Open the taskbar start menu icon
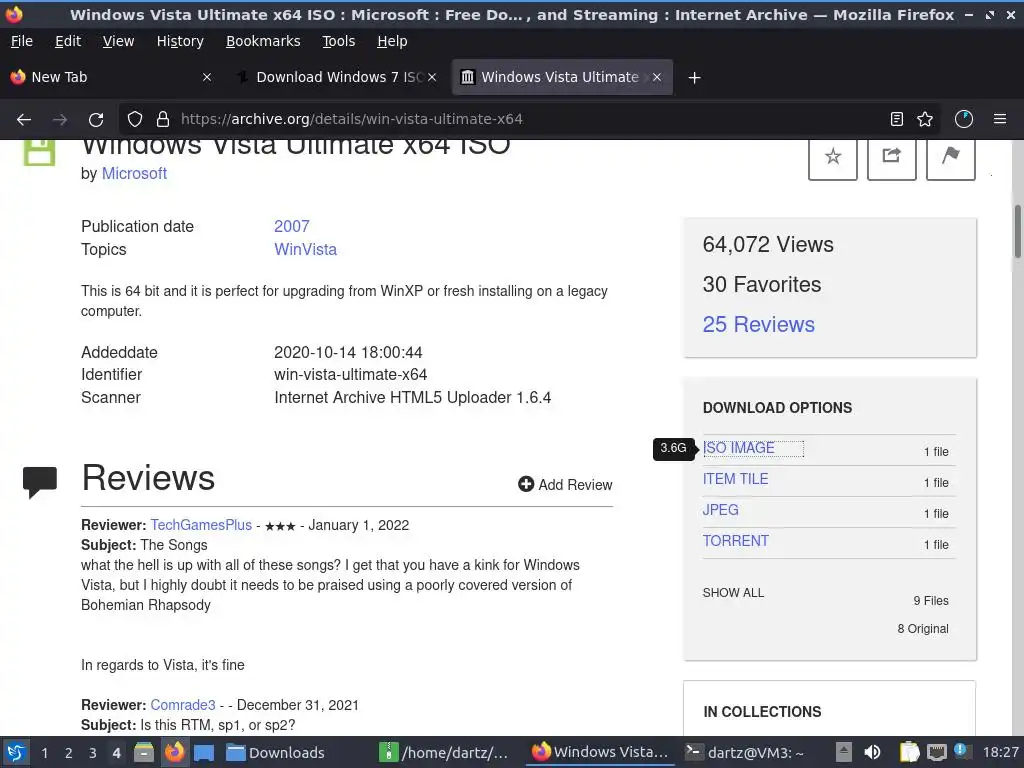Viewport: 1024px width, 768px height. pyautogui.click(x=16, y=752)
